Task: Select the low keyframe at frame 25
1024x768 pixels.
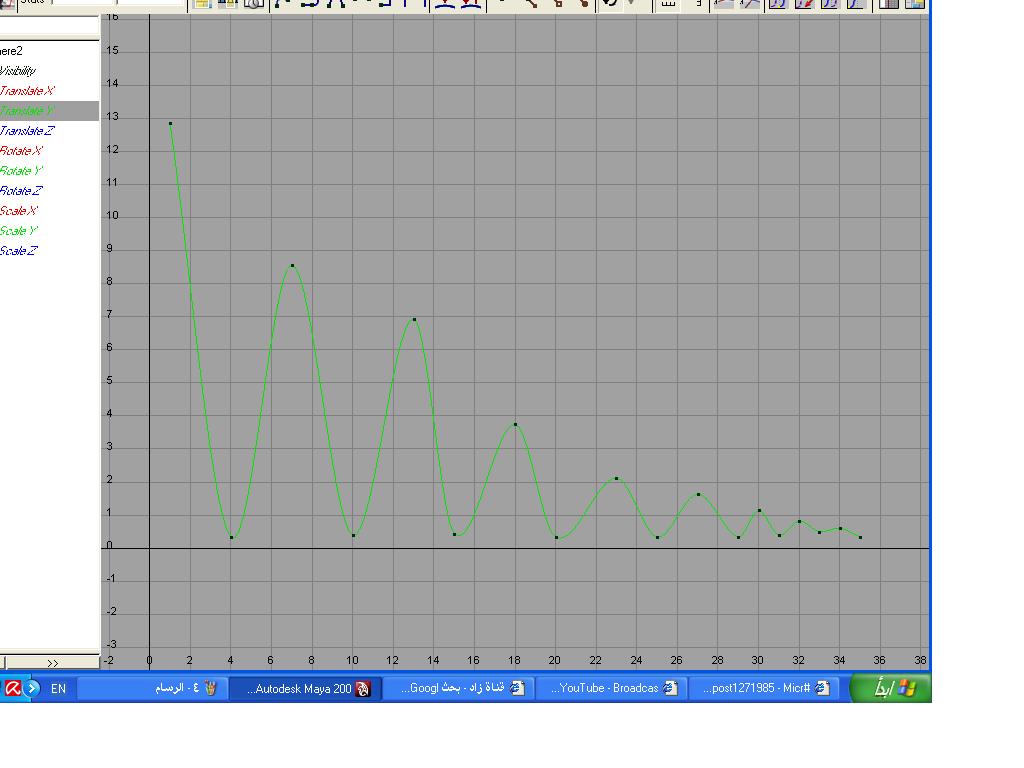Action: coord(658,537)
